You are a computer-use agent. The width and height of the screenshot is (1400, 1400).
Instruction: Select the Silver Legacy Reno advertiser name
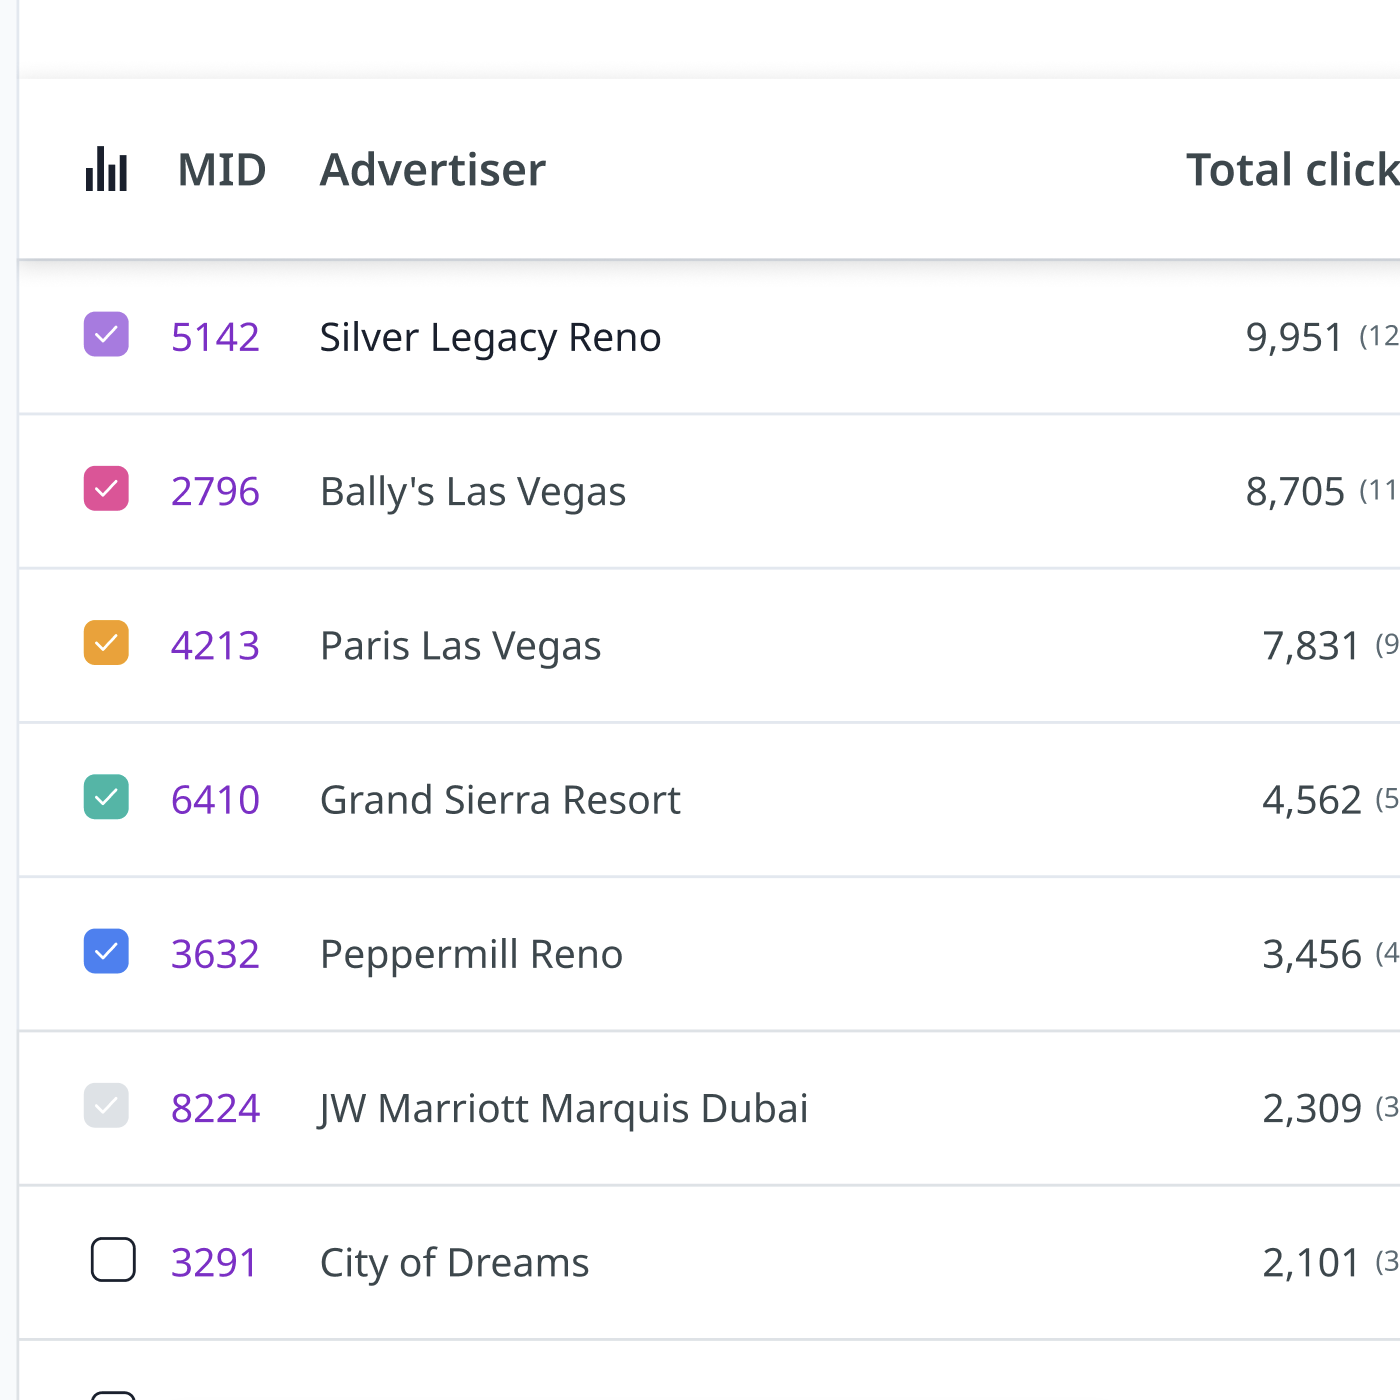point(490,338)
